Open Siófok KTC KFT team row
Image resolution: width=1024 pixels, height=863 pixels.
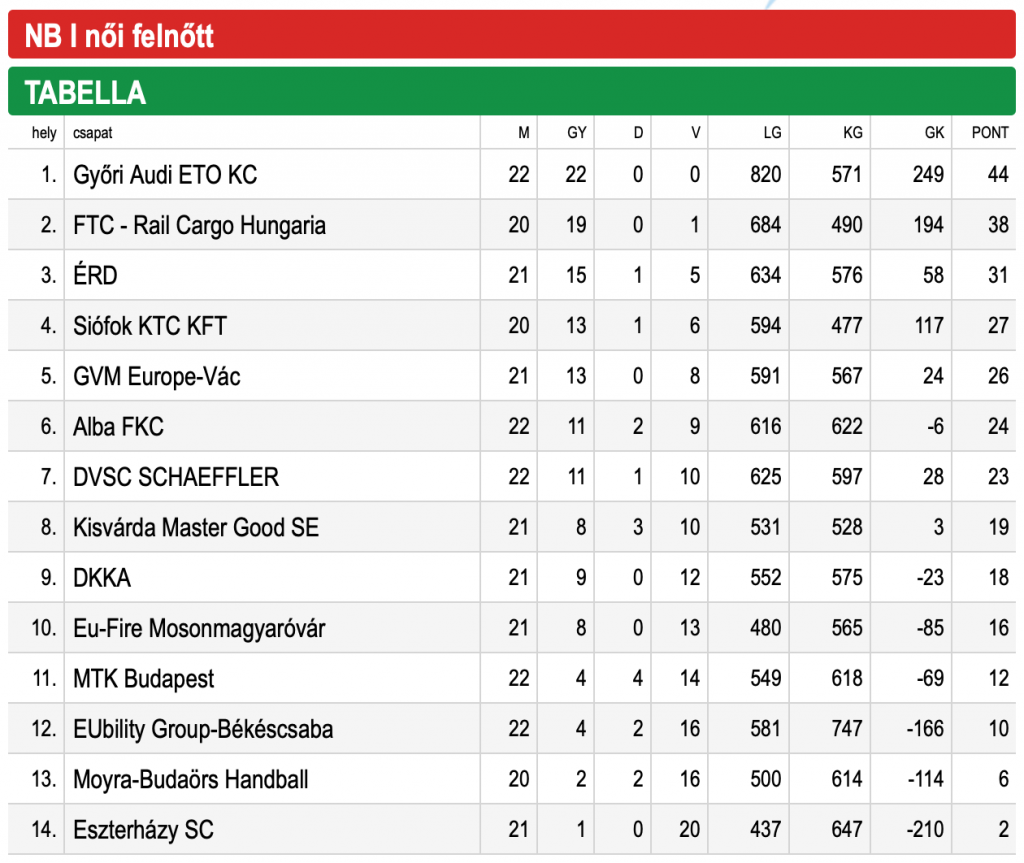coord(511,325)
